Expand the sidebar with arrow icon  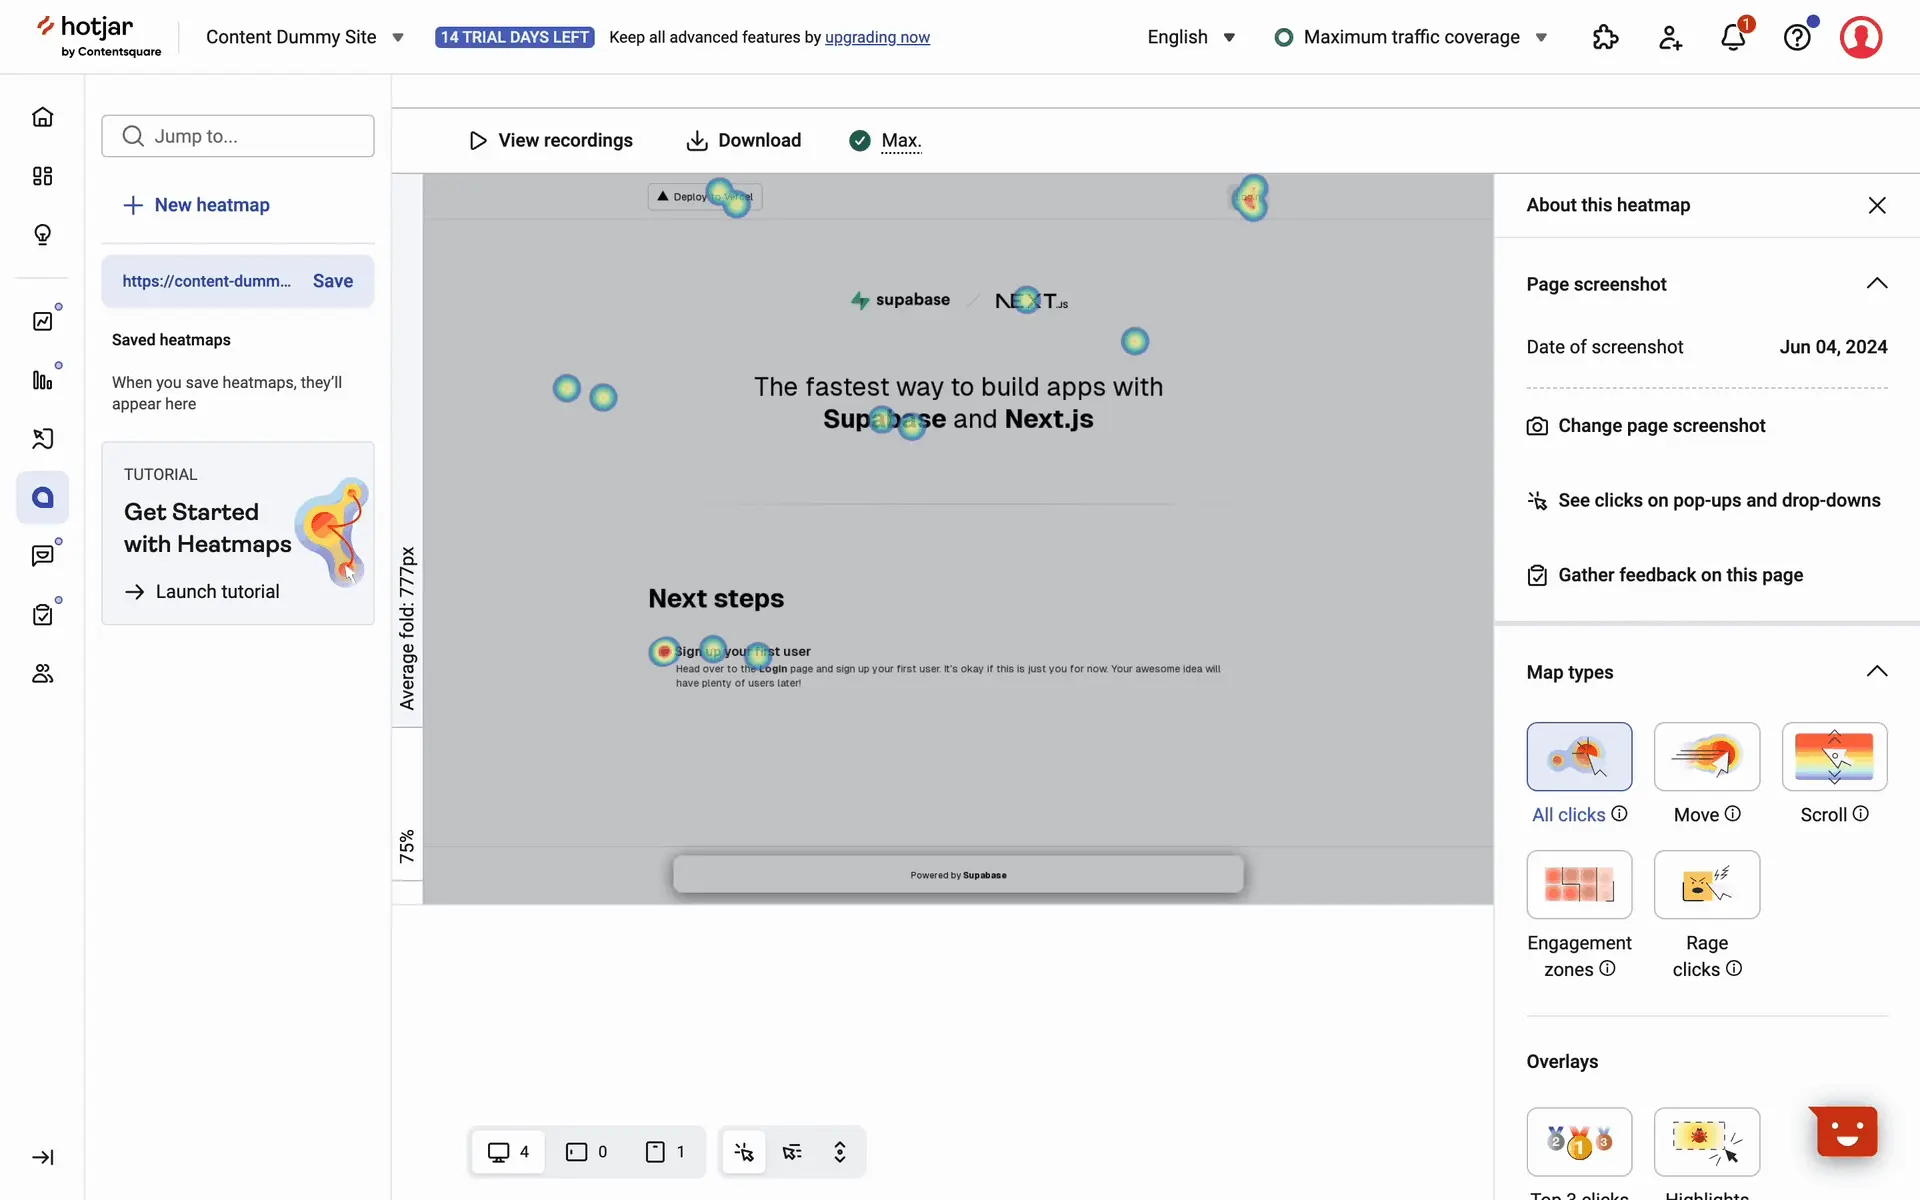[43, 1157]
